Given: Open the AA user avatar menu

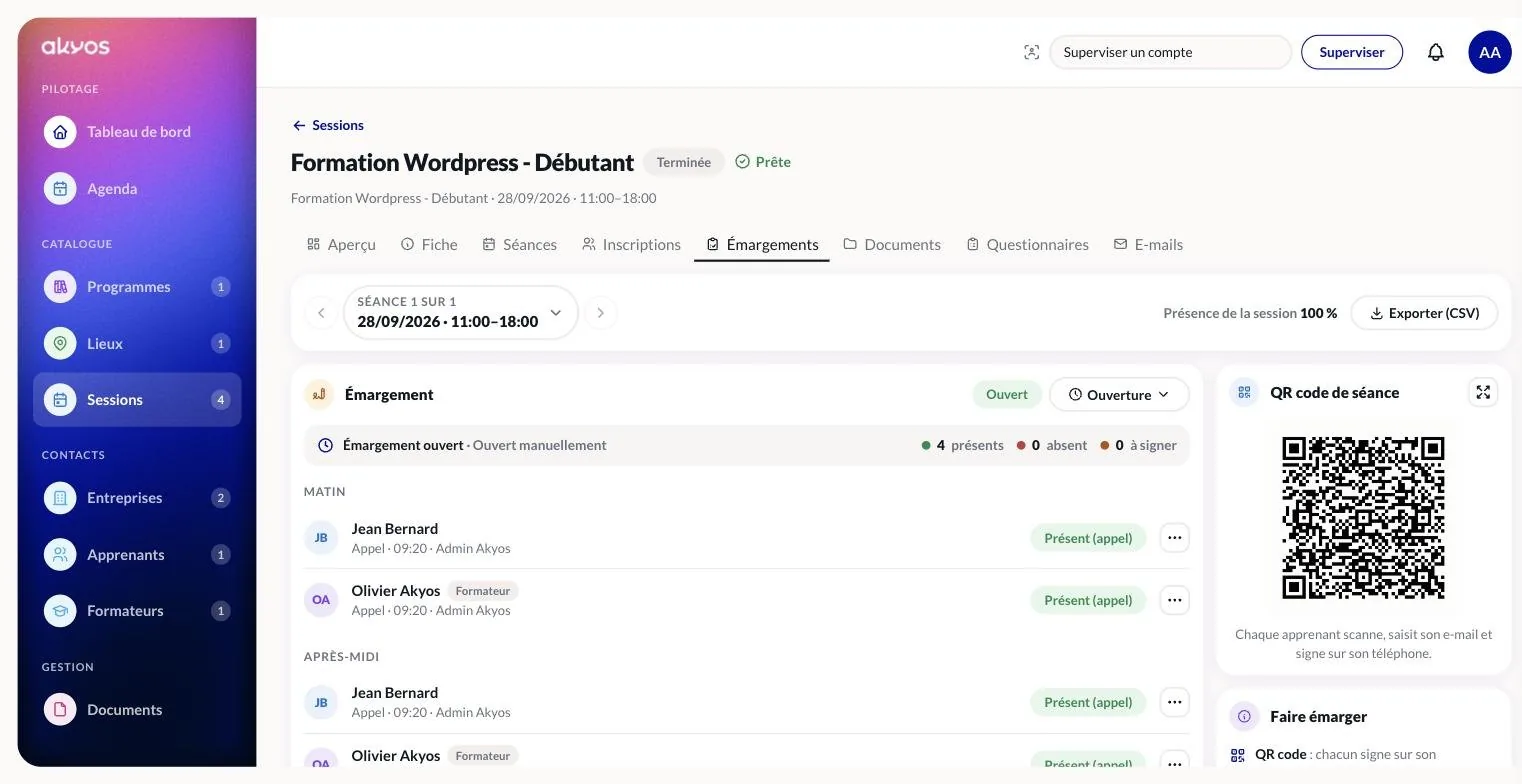Looking at the screenshot, I should coord(1489,52).
